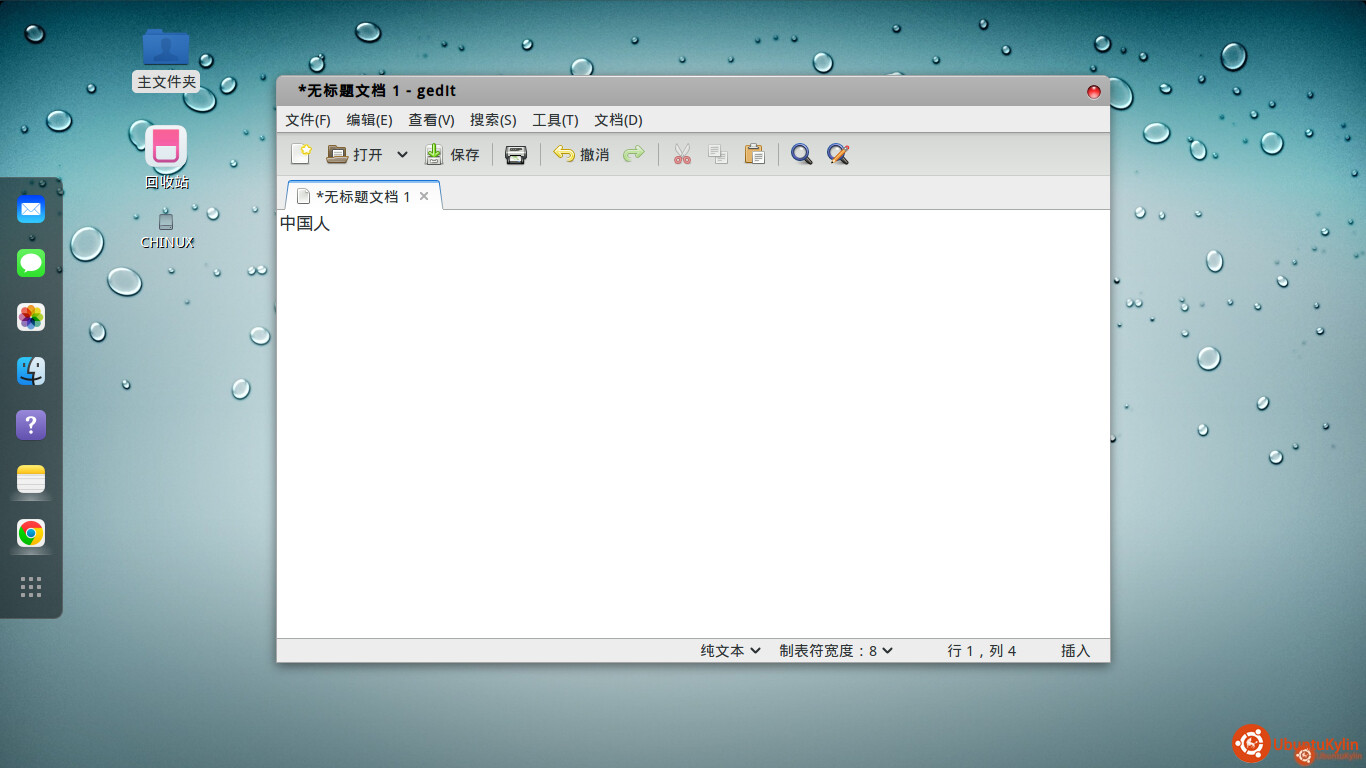Close the 无标题文档 1 tab
1366x768 pixels.
tap(424, 196)
